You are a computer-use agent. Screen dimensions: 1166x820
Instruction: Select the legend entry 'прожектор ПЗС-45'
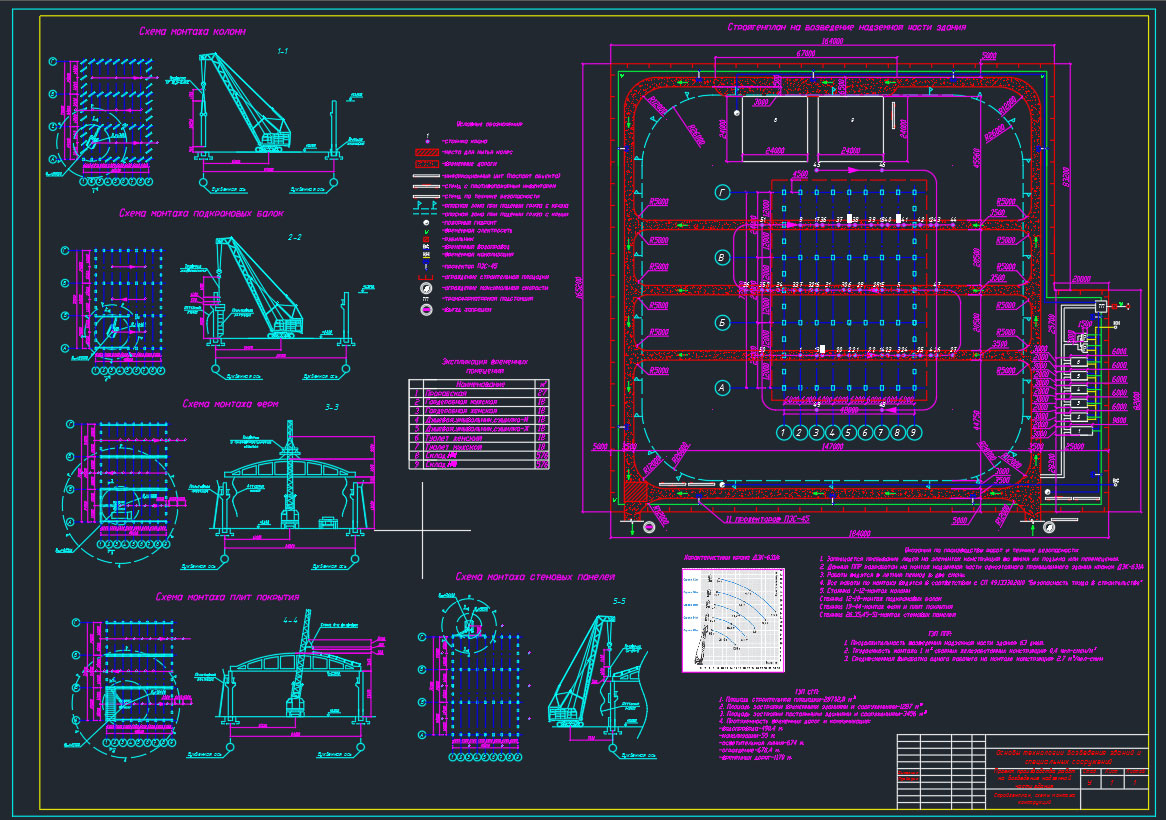[470, 265]
